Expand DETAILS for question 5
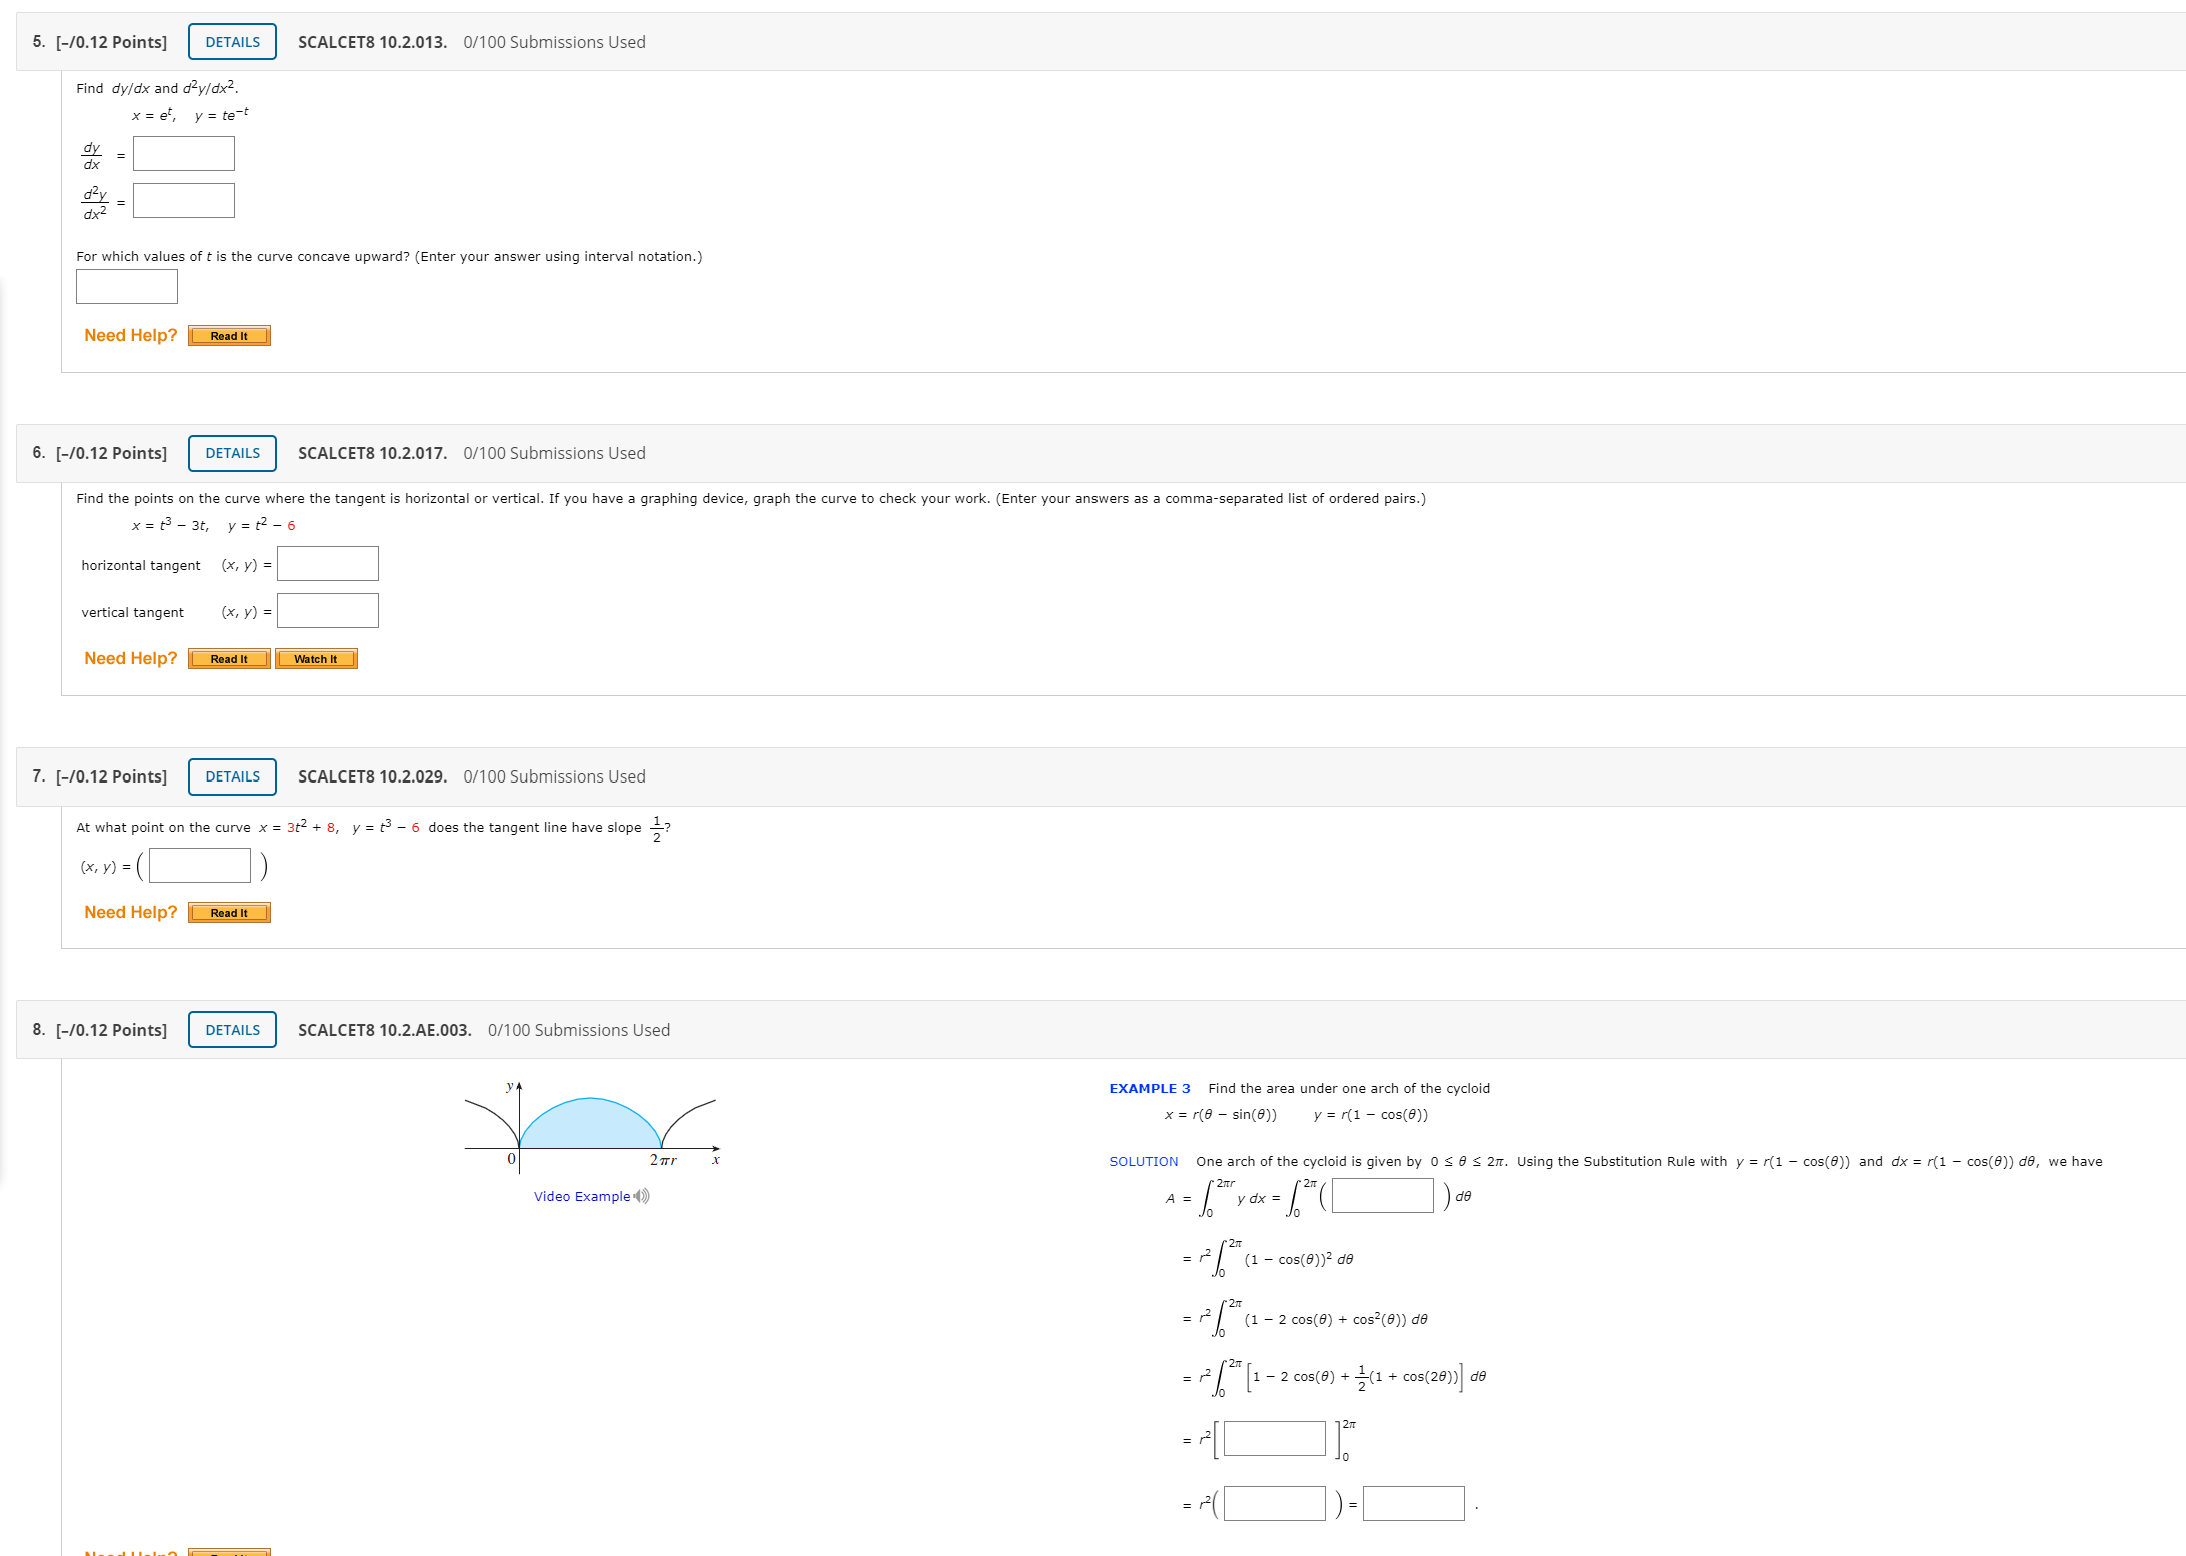This screenshot has height=1556, width=2186. [x=232, y=42]
